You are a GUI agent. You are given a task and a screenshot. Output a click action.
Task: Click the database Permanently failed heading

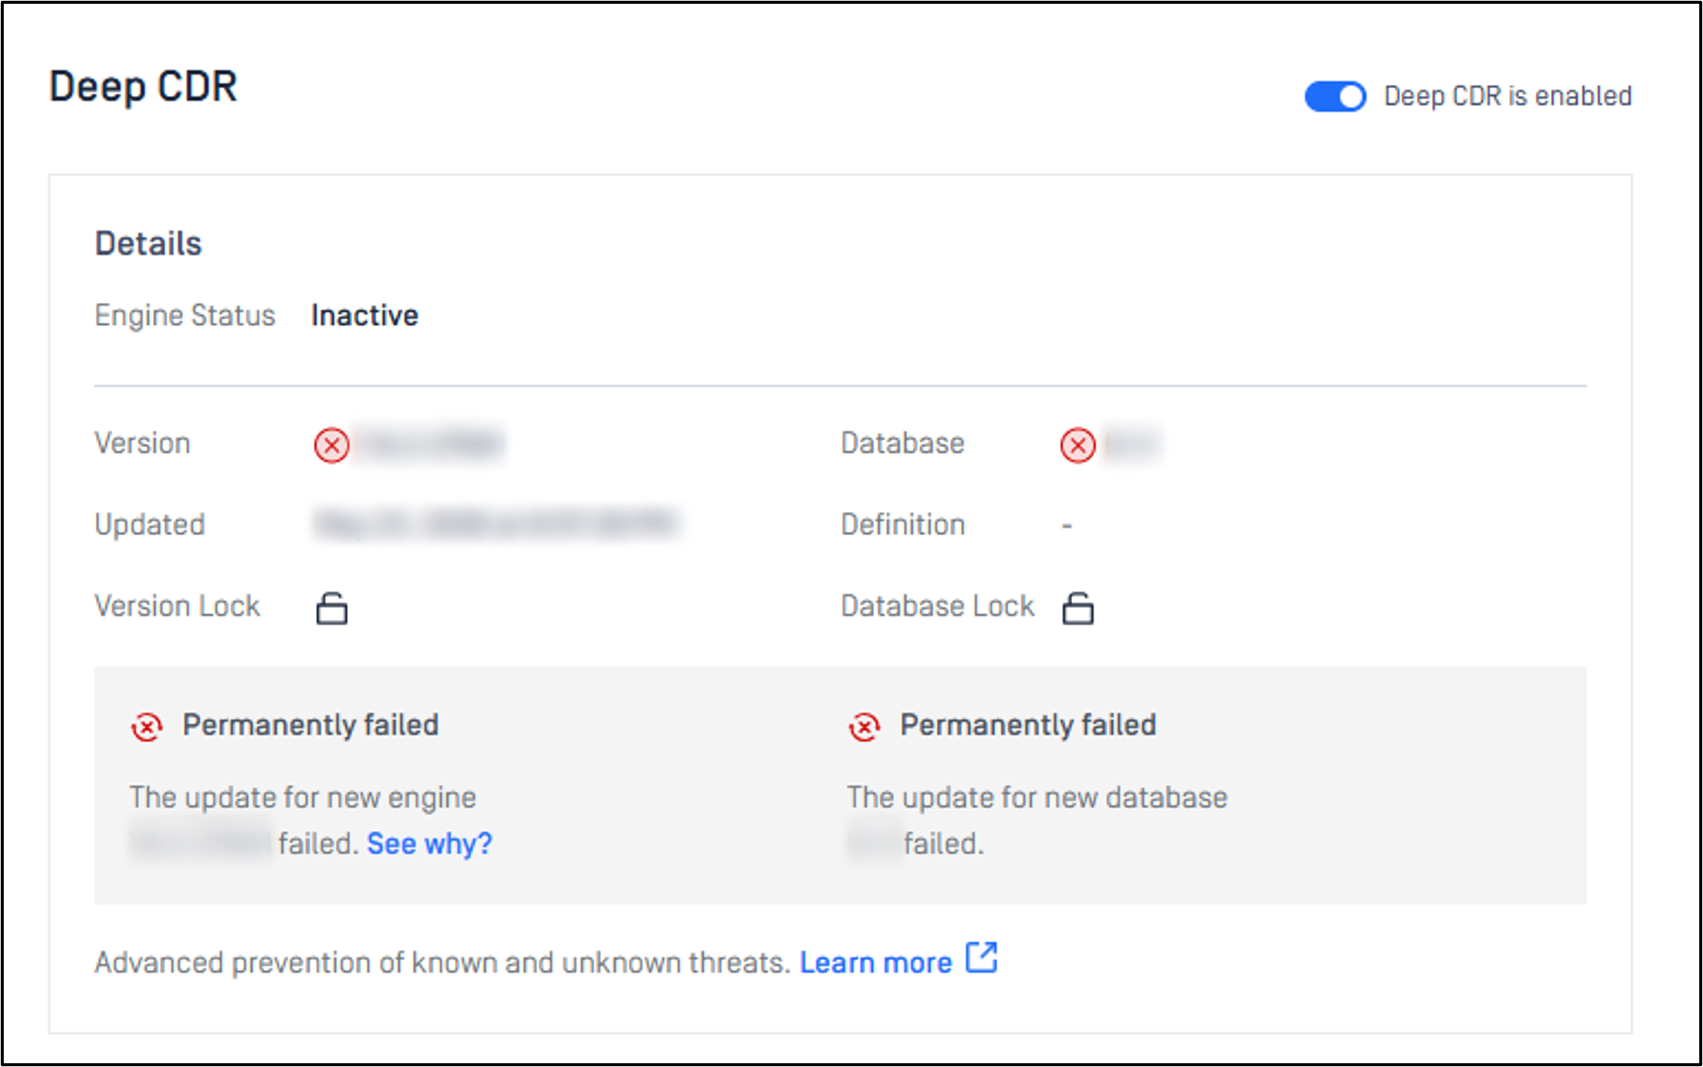click(x=1028, y=725)
